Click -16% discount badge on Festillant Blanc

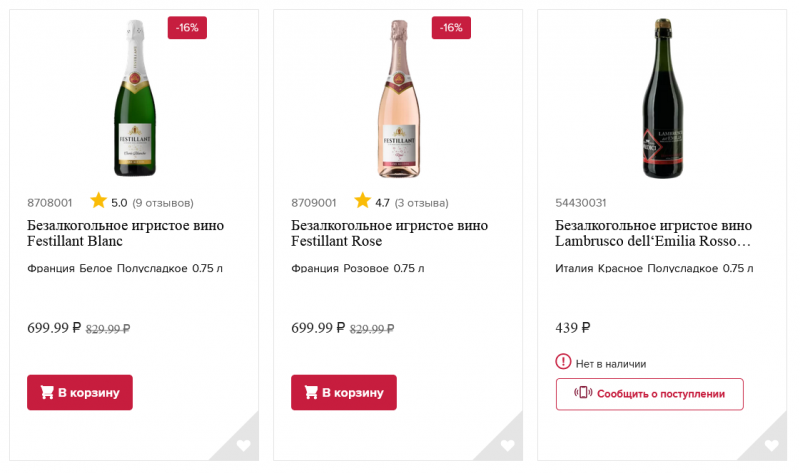tap(187, 28)
